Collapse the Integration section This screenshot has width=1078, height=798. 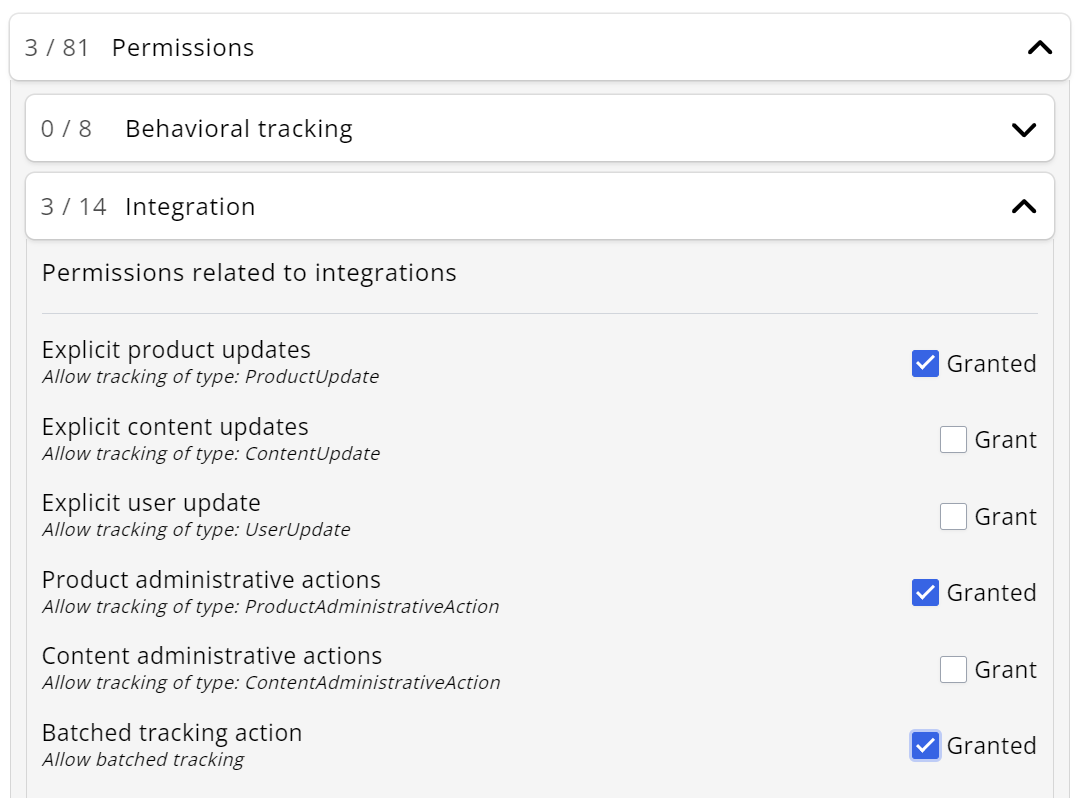pyautogui.click(x=1022, y=205)
